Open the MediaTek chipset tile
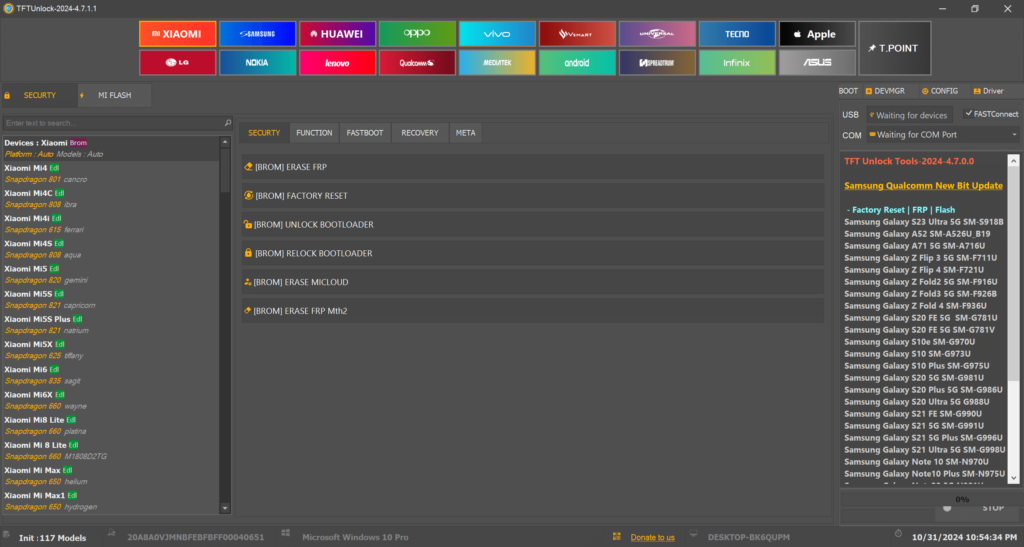 tap(497, 63)
